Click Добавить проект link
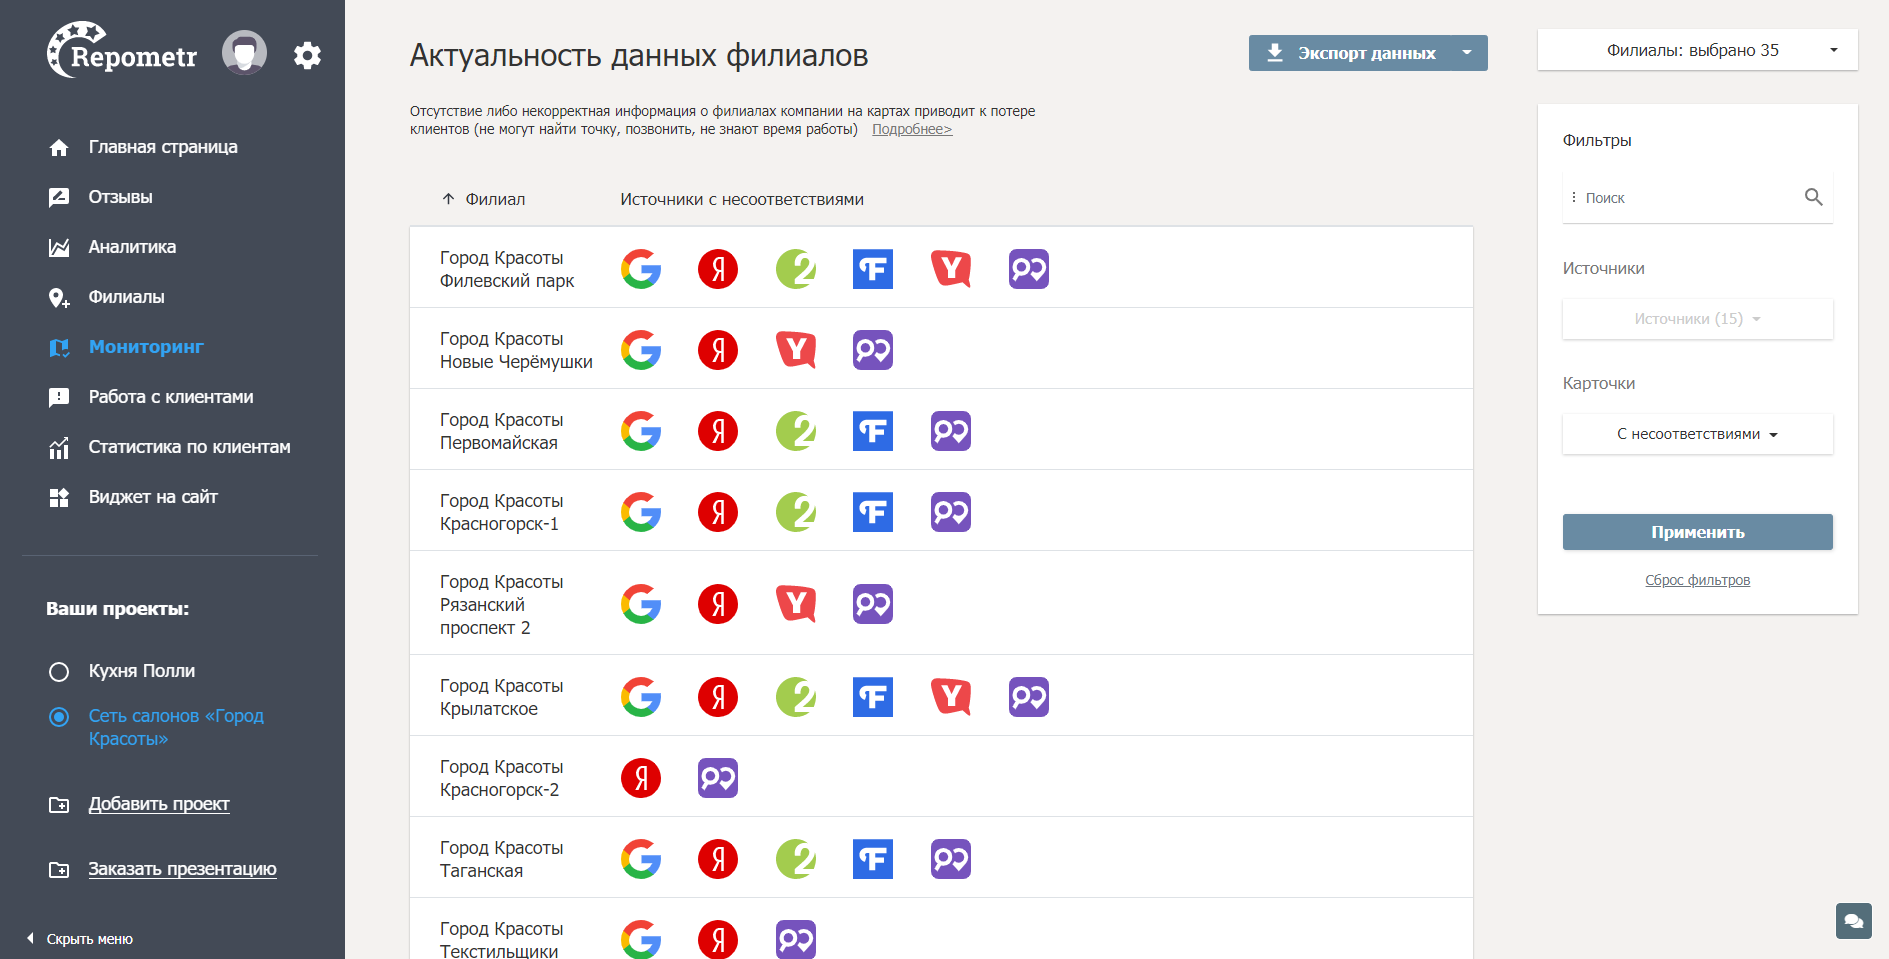The width and height of the screenshot is (1889, 959). click(x=159, y=804)
